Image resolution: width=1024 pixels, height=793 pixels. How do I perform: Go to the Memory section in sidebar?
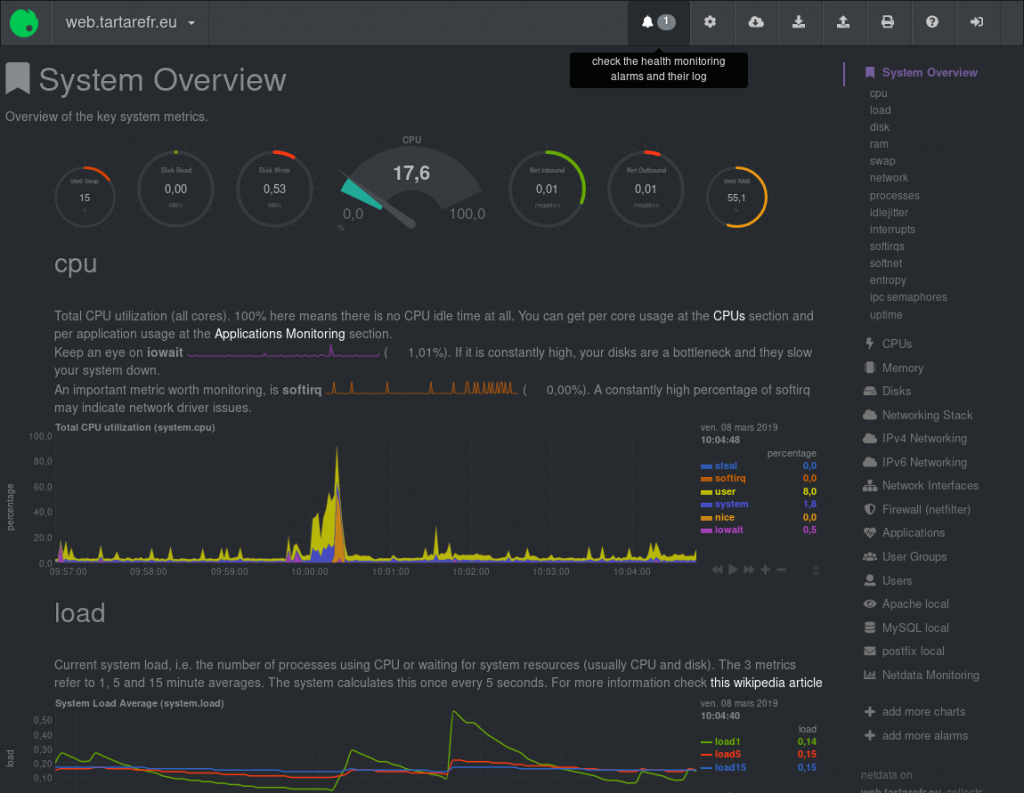point(902,368)
